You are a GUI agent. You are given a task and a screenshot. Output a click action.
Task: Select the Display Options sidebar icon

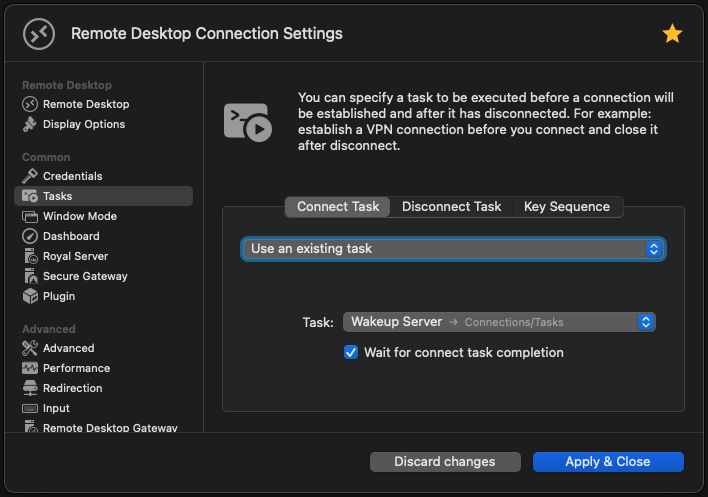[x=30, y=124]
